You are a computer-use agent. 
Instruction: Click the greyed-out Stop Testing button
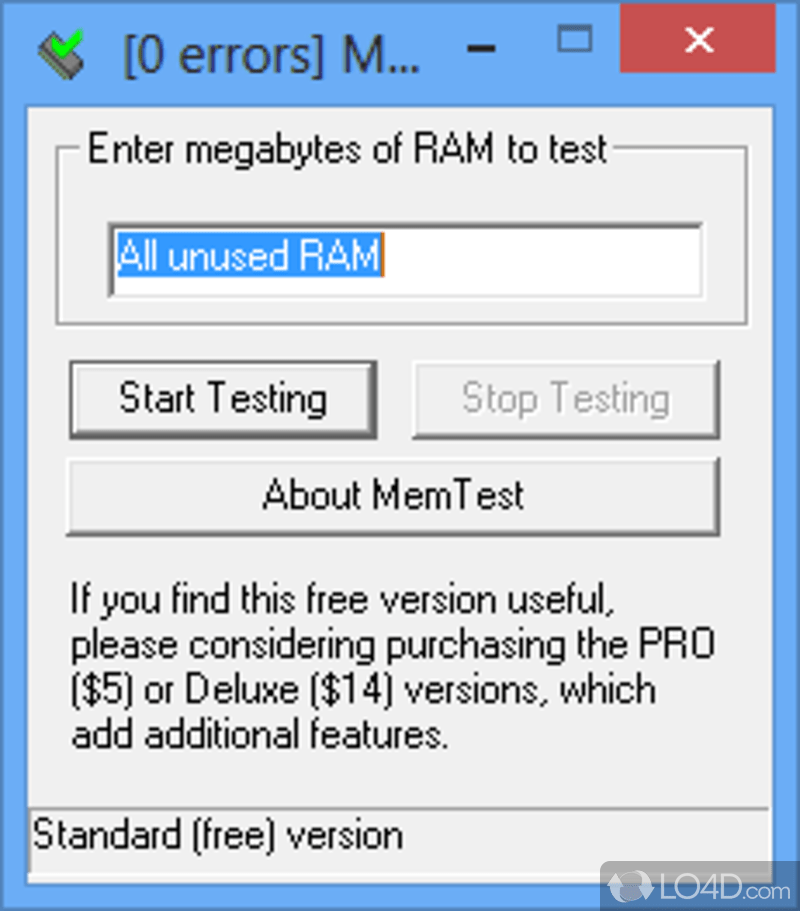click(x=566, y=400)
